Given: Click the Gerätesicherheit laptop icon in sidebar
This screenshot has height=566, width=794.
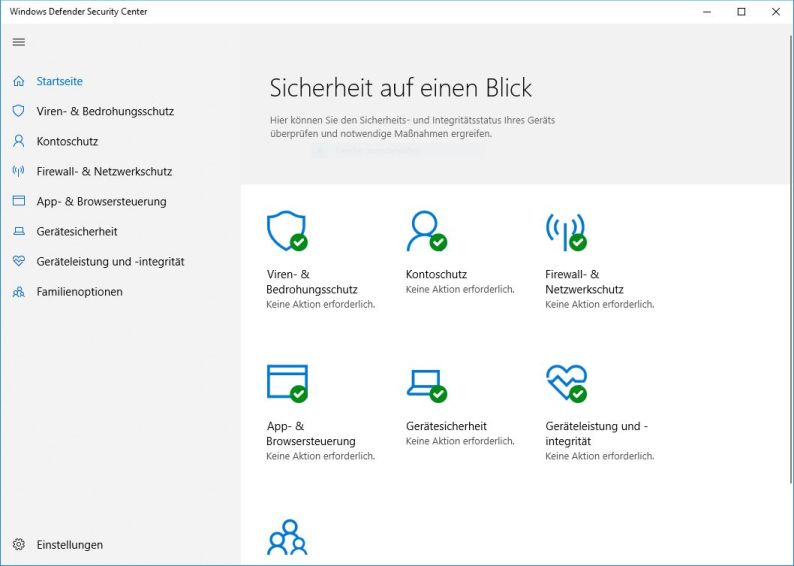Looking at the screenshot, I should click(19, 231).
